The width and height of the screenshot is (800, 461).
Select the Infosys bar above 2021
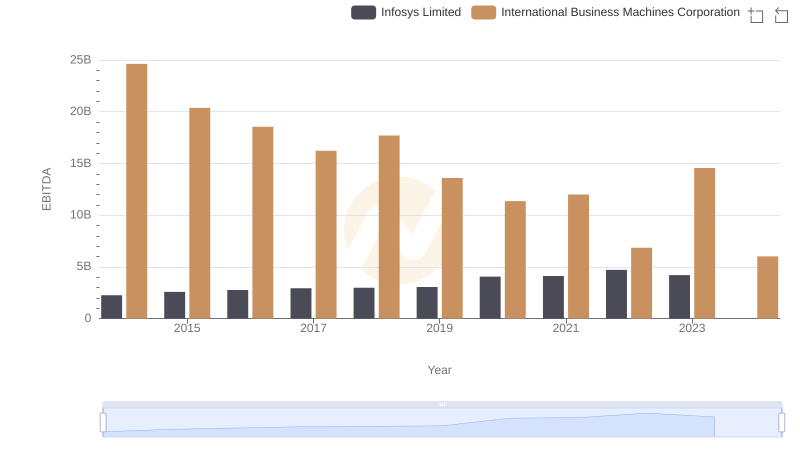554,297
